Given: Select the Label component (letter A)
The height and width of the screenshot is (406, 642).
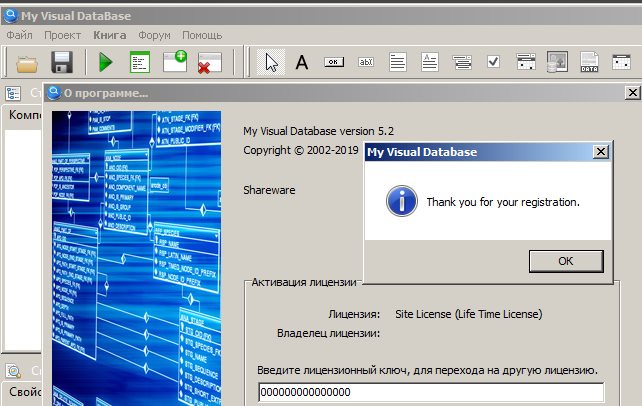Looking at the screenshot, I should [302, 62].
